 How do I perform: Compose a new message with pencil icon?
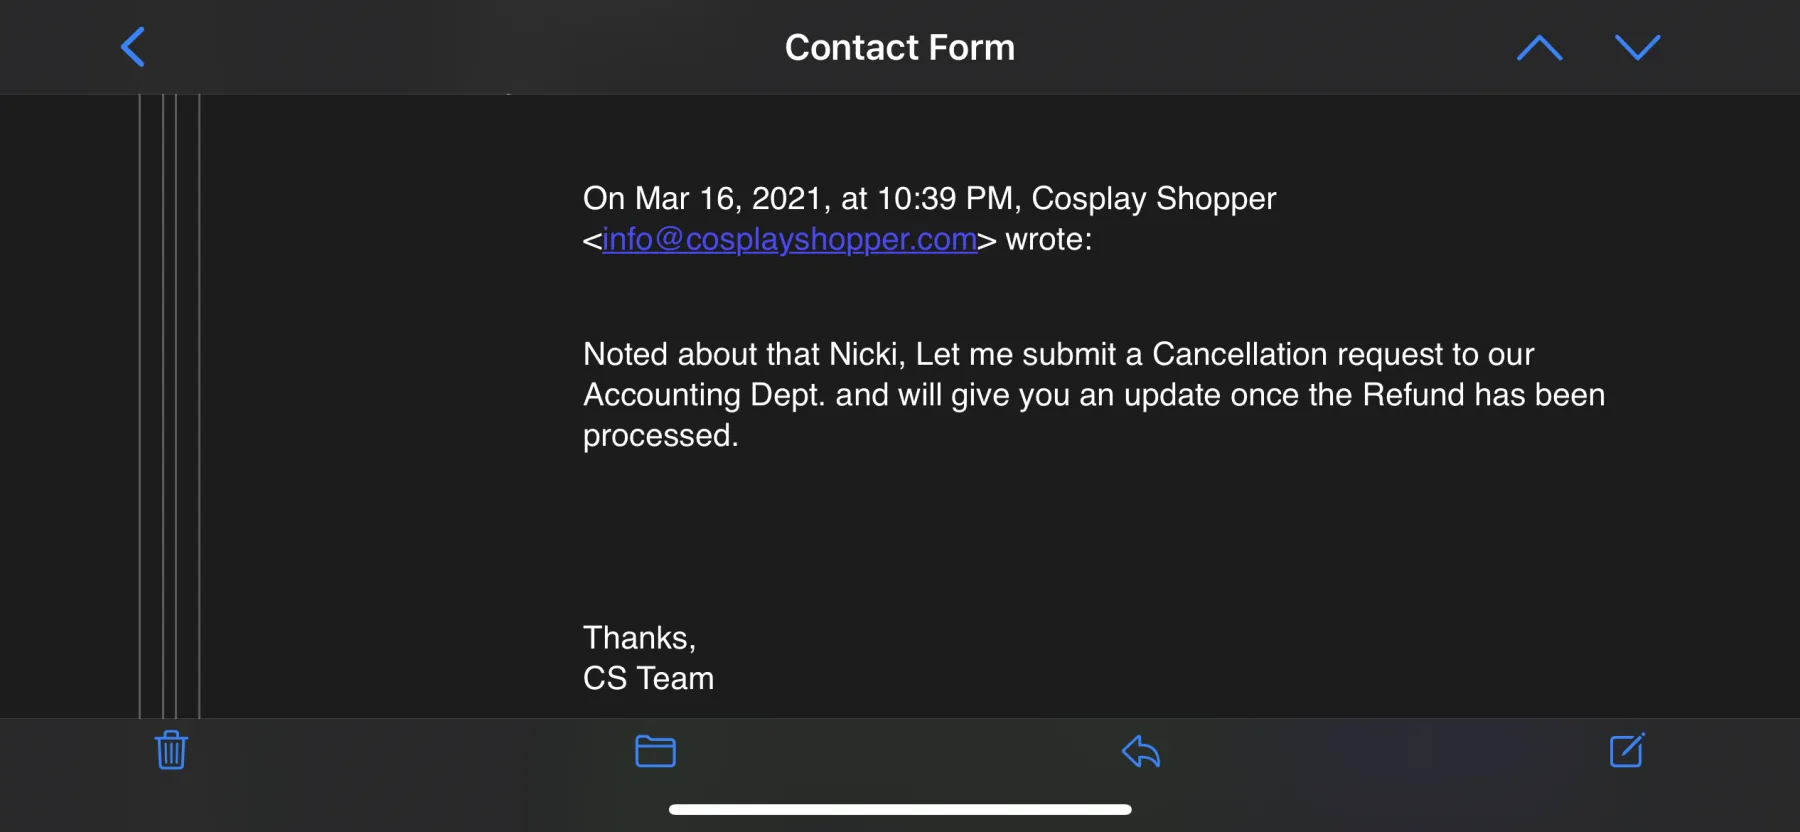pos(1627,750)
